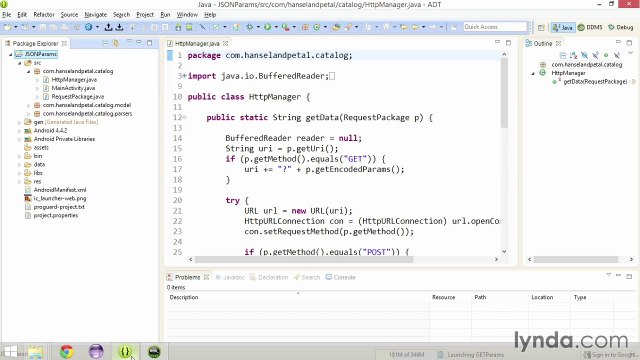Select the Java perspective button

click(563, 27)
